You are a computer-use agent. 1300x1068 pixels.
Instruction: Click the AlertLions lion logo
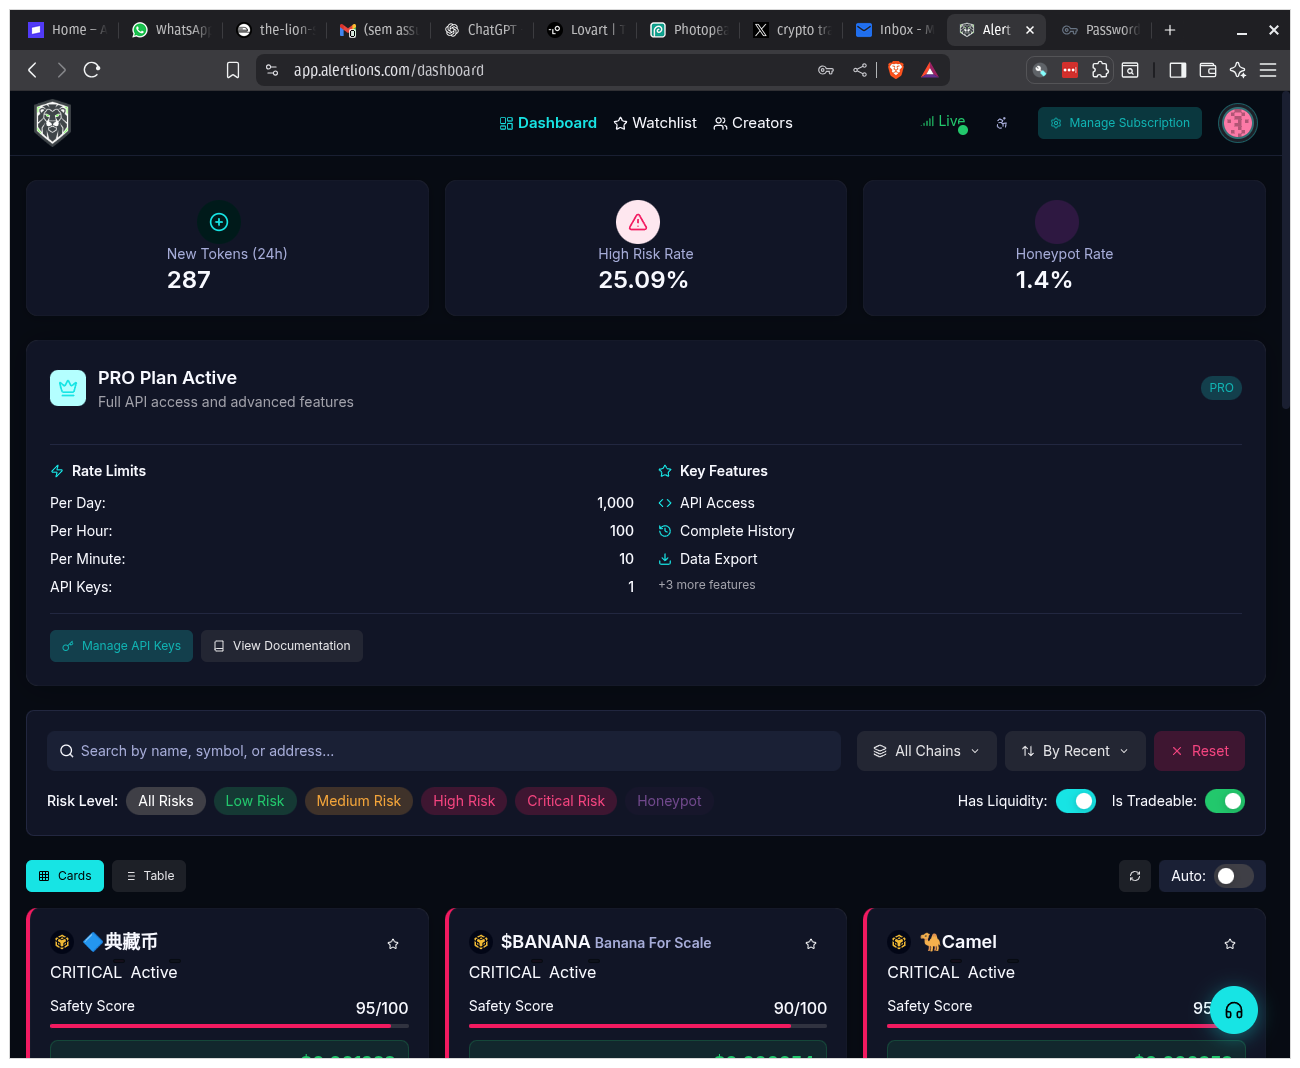click(x=52, y=122)
